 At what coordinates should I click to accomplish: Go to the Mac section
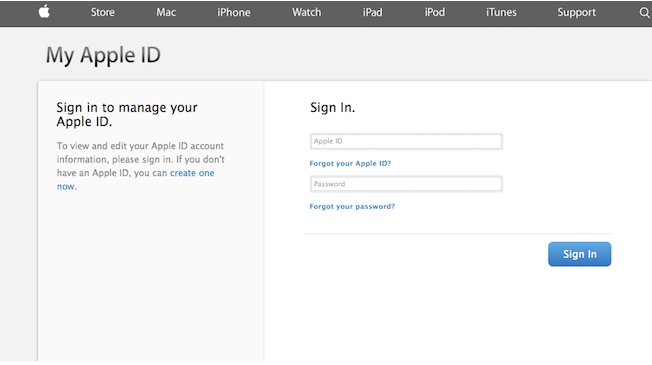(166, 12)
